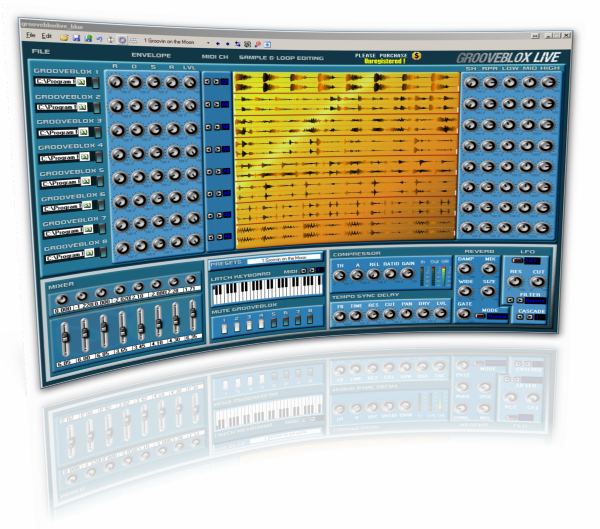Increase the Cascade value

[530, 317]
